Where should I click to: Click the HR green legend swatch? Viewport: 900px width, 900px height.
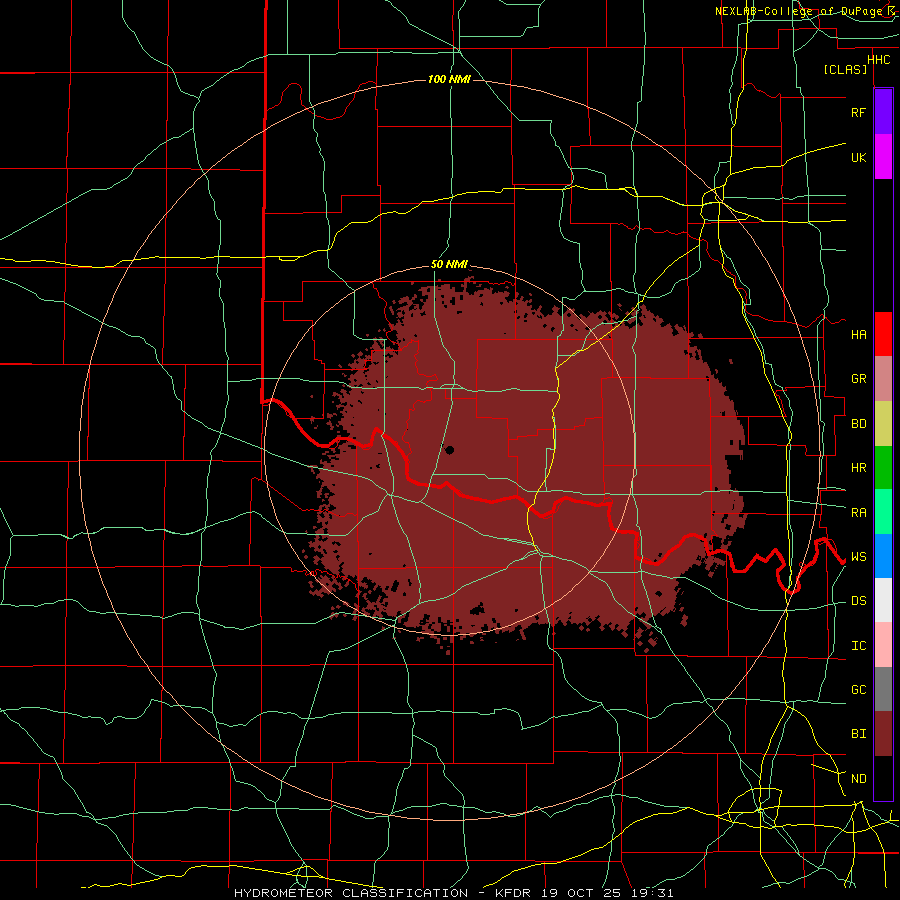(x=883, y=467)
